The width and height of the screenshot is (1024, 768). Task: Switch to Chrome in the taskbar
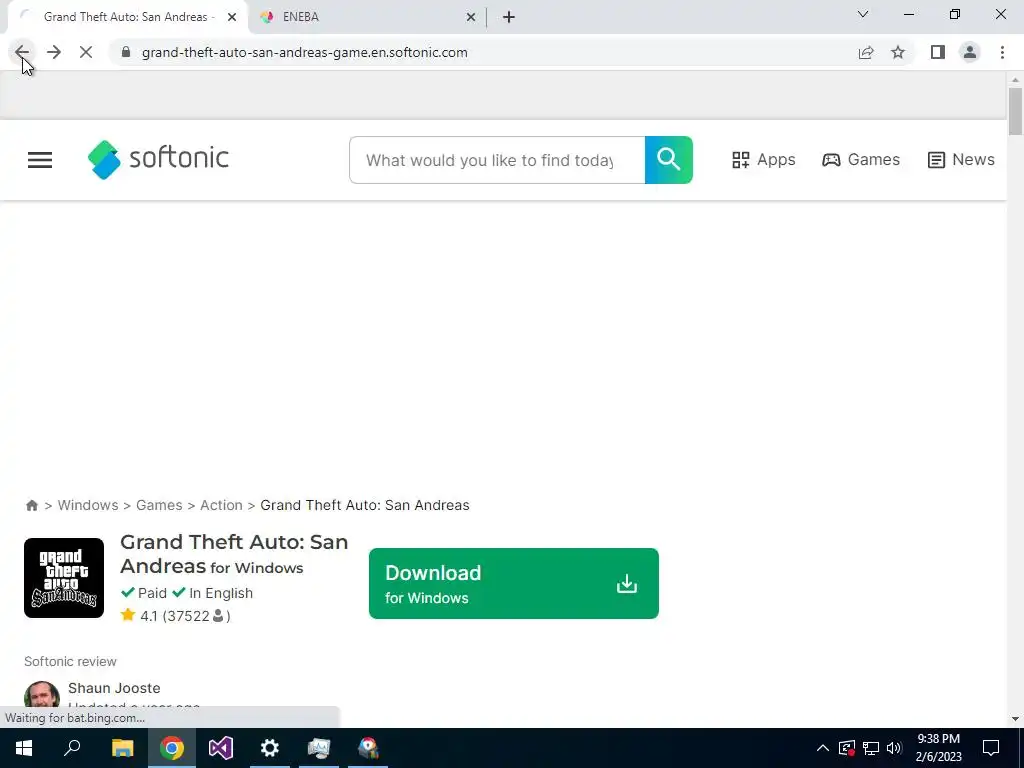(172, 748)
